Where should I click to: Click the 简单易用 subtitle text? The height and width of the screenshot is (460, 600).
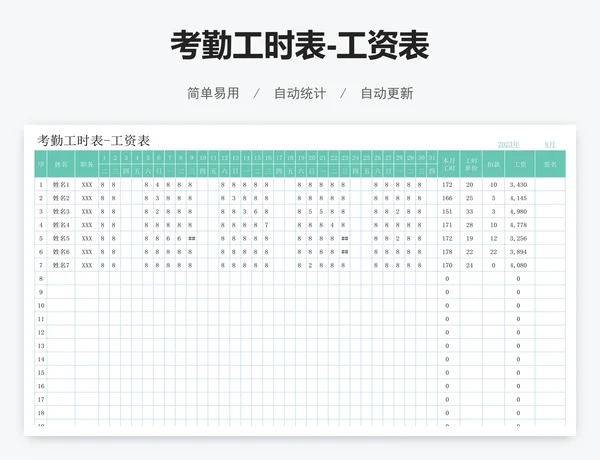tap(213, 93)
